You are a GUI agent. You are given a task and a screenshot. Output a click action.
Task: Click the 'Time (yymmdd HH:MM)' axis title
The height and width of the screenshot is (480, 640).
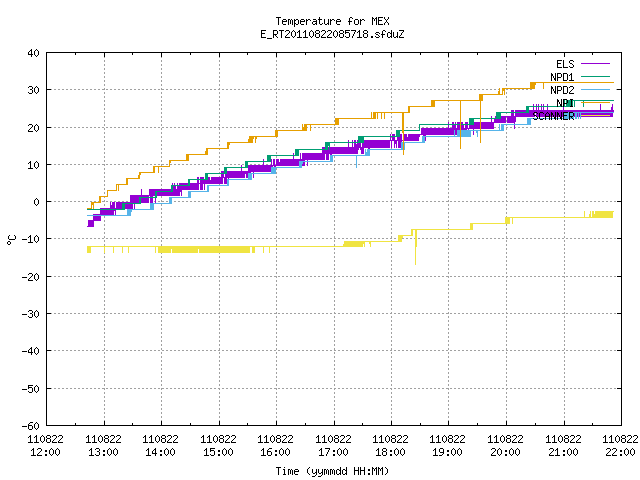[x=332, y=471]
